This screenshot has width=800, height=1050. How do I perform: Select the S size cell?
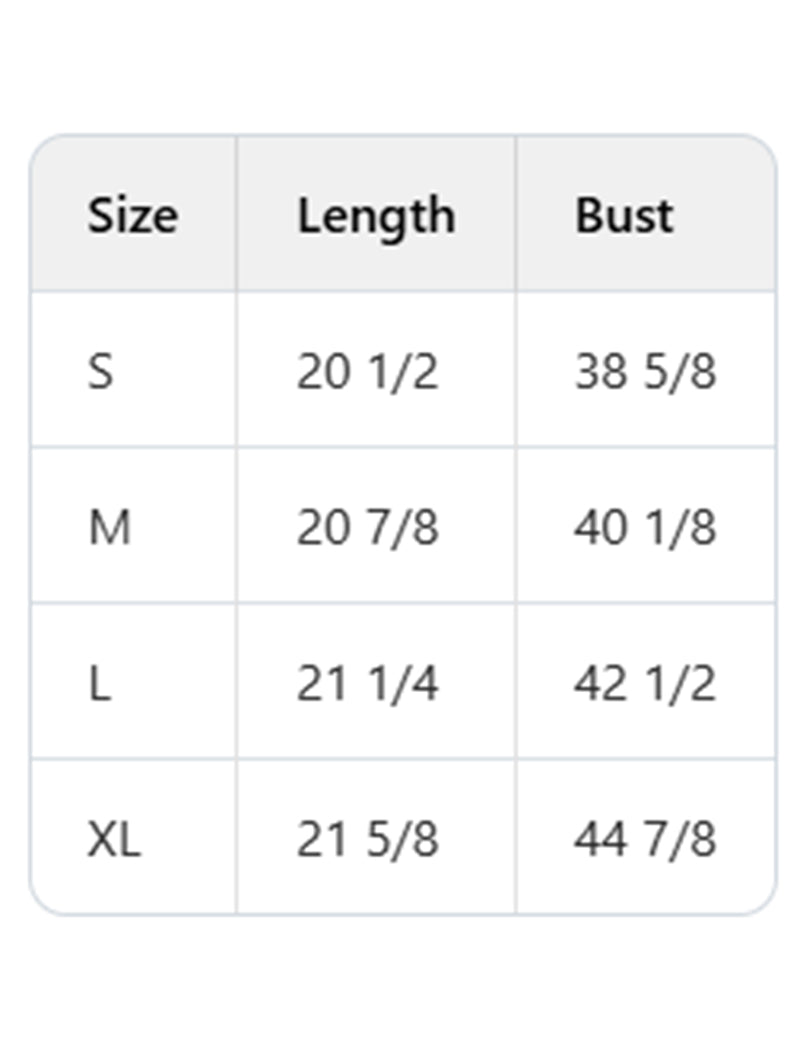101,372
